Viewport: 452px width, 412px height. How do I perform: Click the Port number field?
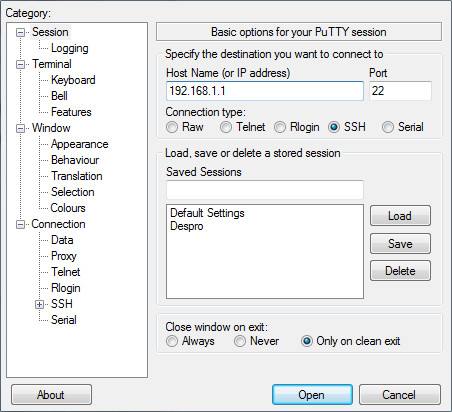400,91
